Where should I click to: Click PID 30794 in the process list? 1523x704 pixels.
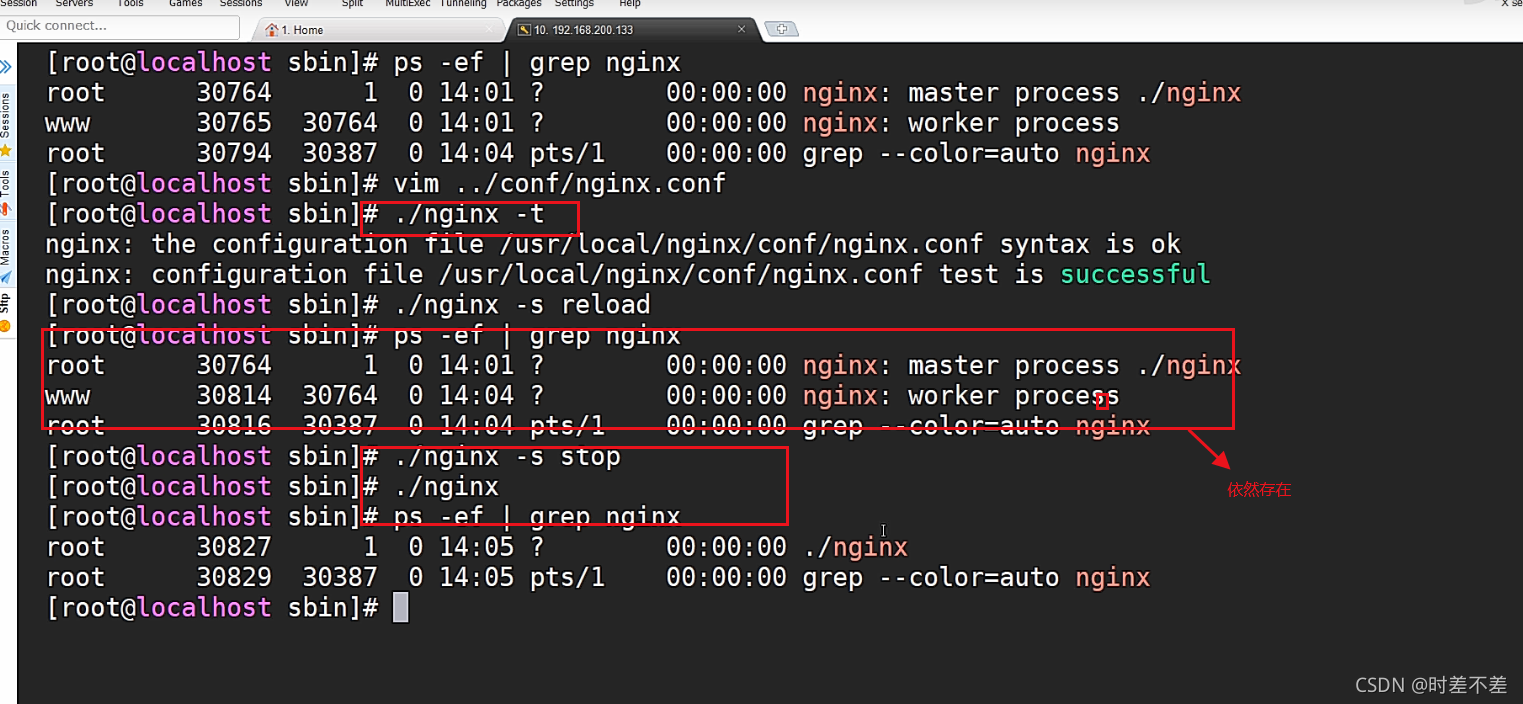234,154
